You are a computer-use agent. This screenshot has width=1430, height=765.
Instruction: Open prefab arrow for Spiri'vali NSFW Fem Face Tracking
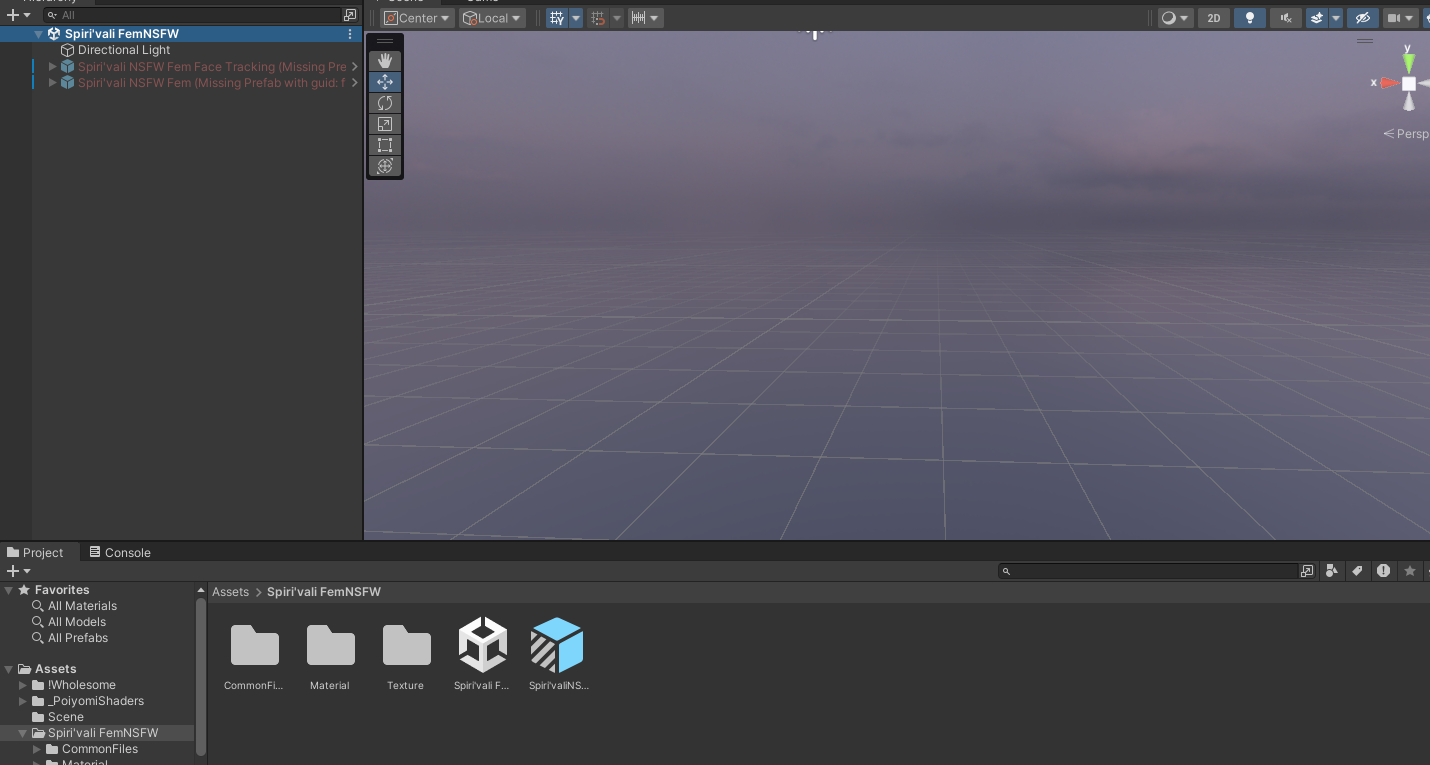pos(355,67)
